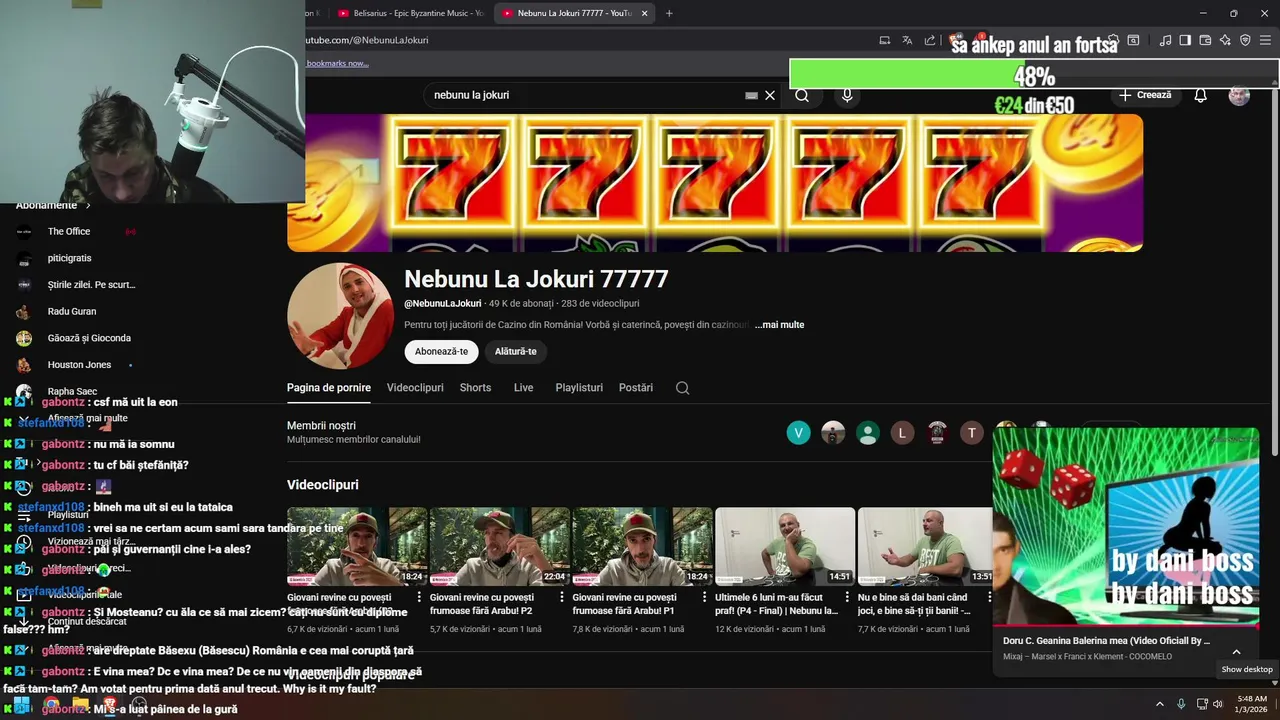Open options for 'Nu e bine să dai bani' video
Screen dimensions: 1280x720
pos(989,597)
